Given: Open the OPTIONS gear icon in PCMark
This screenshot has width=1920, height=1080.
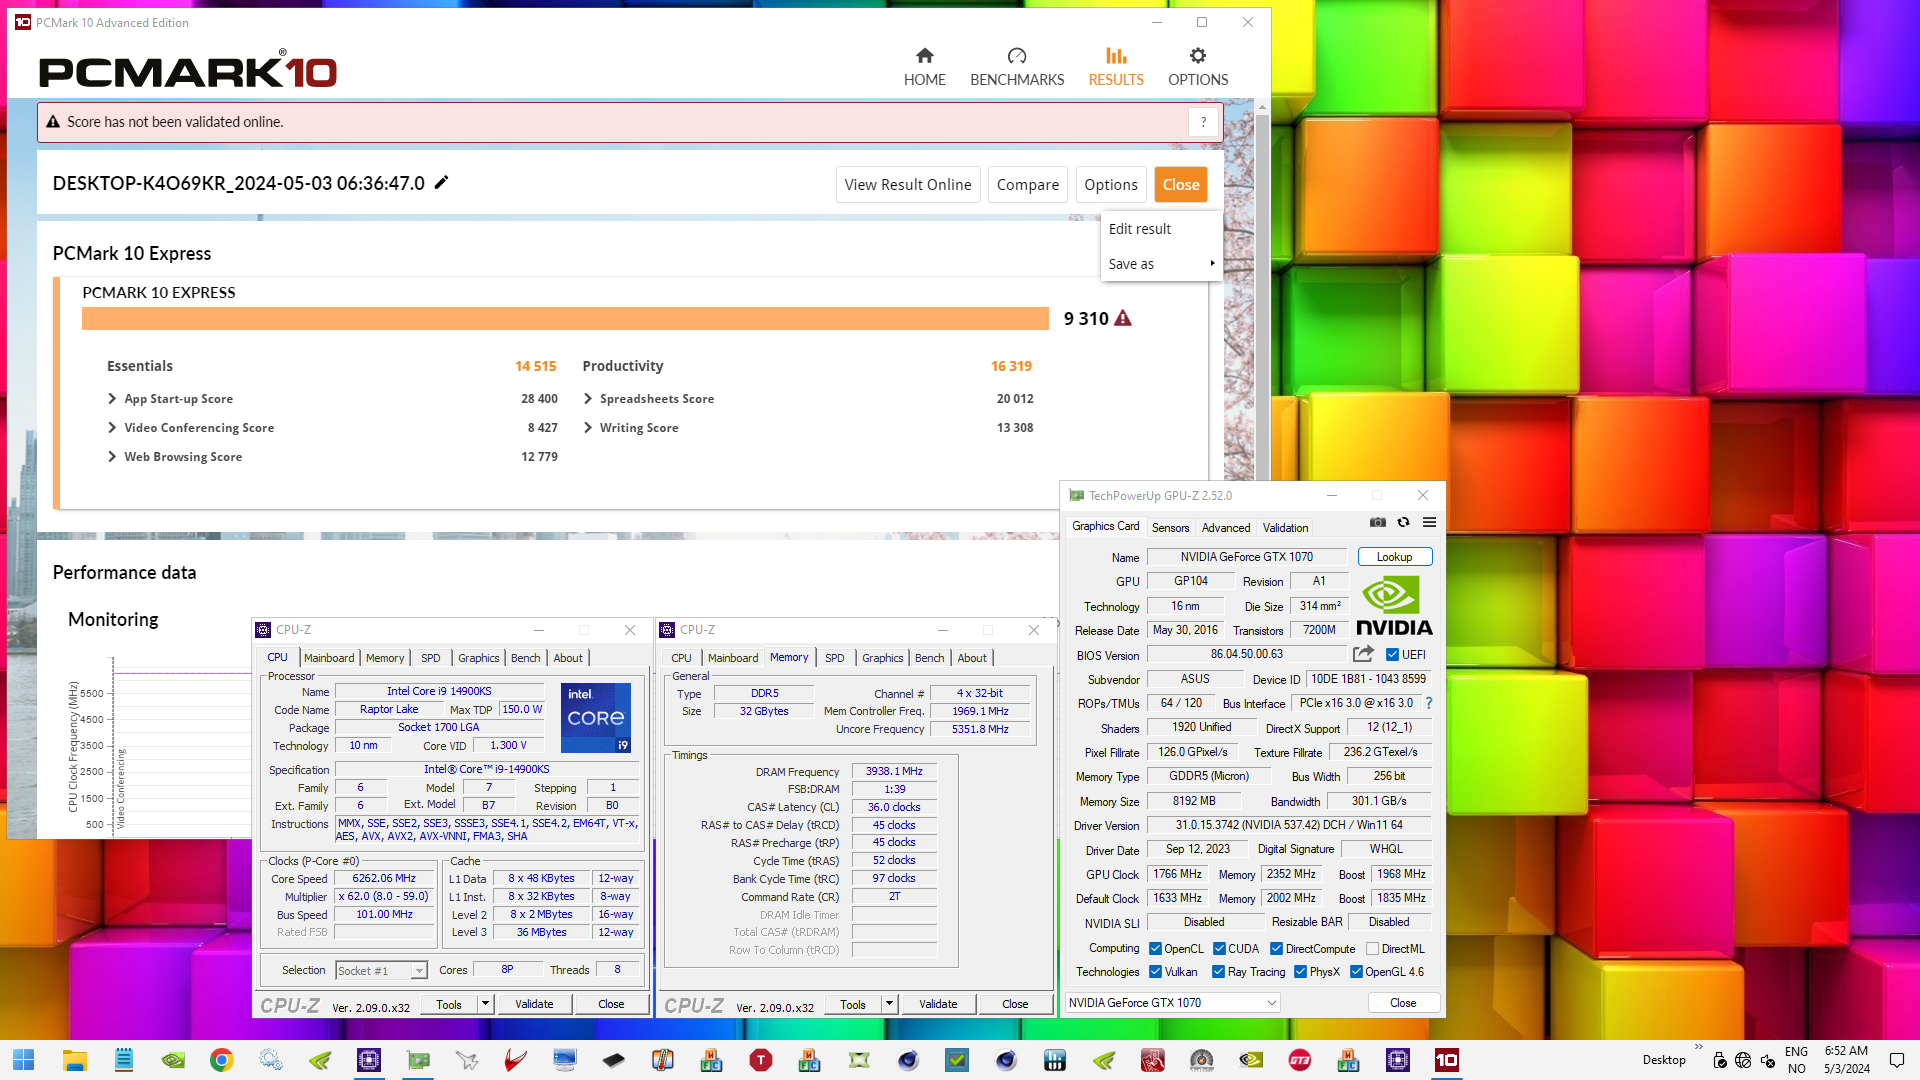Looking at the screenshot, I should [1198, 56].
